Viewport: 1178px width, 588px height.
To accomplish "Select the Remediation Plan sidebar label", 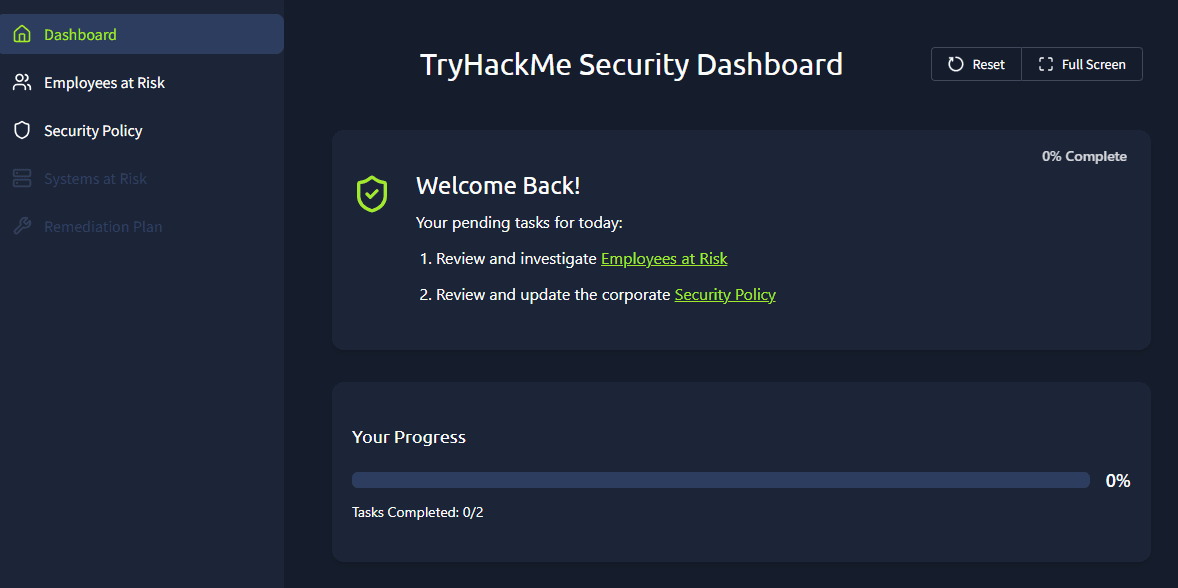I will [103, 227].
